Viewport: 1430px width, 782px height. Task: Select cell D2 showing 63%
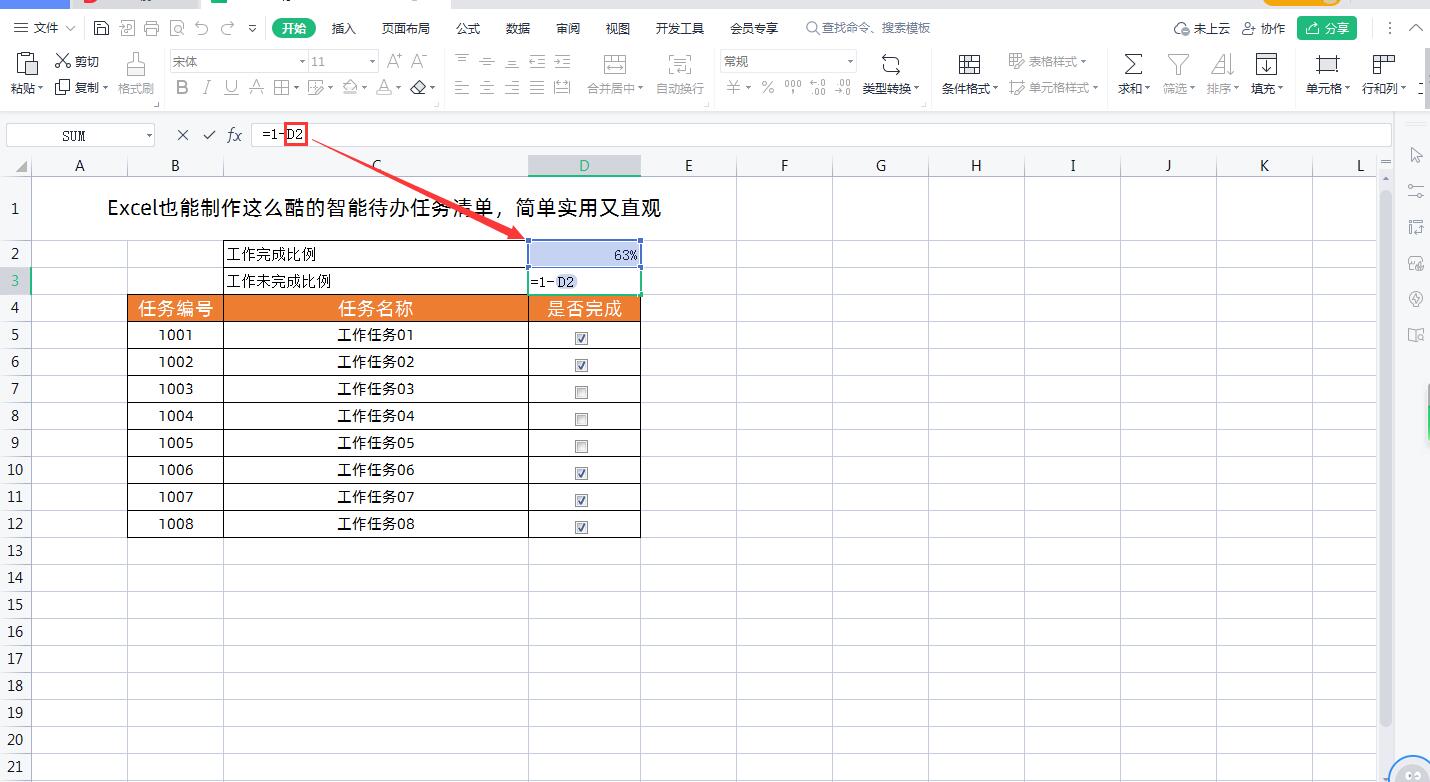584,255
